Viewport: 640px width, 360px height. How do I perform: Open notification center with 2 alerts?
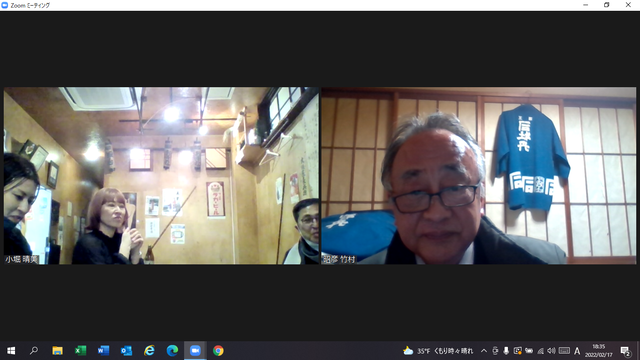click(x=625, y=351)
